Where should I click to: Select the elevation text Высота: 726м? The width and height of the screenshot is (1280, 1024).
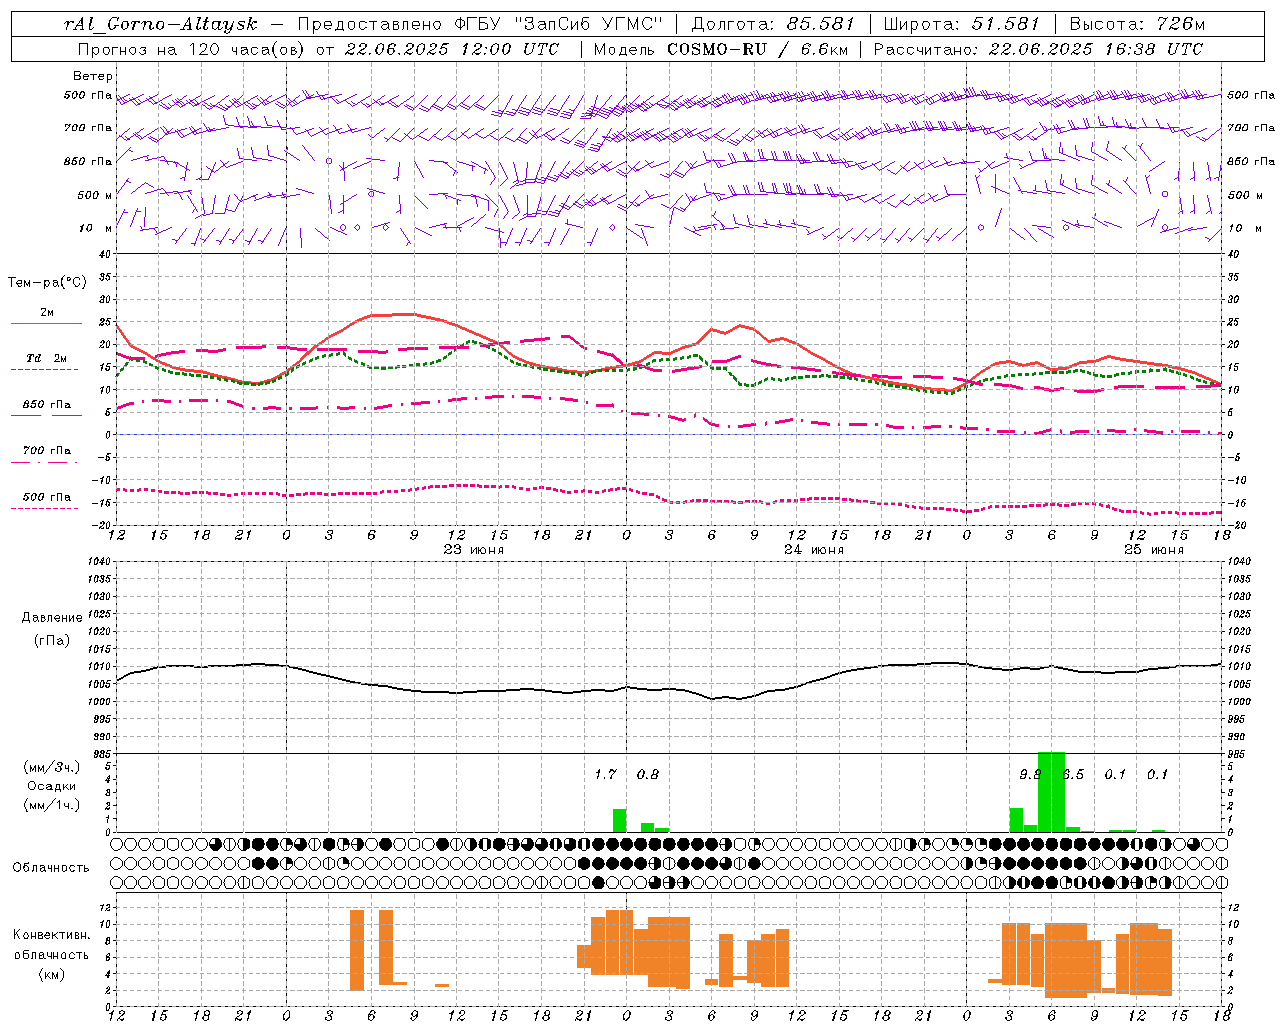pyautogui.click(x=1138, y=24)
